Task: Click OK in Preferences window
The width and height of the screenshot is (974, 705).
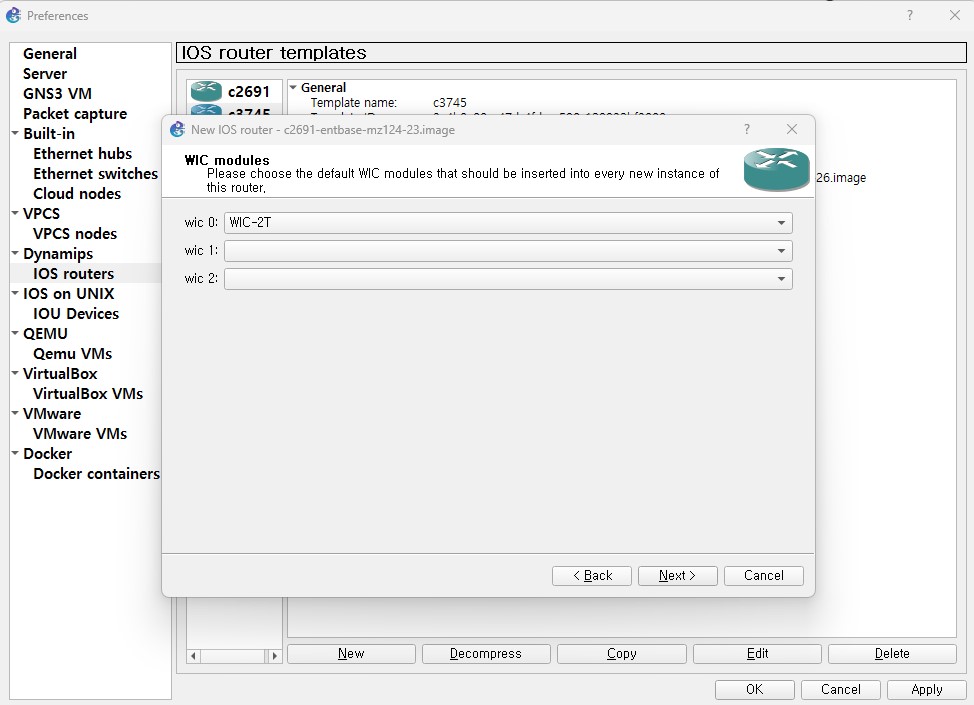Action: click(755, 689)
